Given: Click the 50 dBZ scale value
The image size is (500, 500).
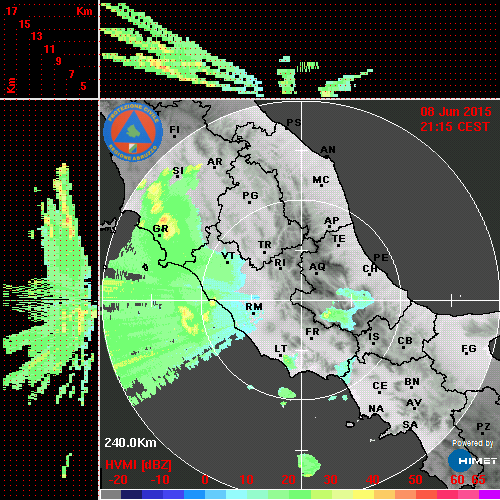Looking at the screenshot, I should 415,480.
